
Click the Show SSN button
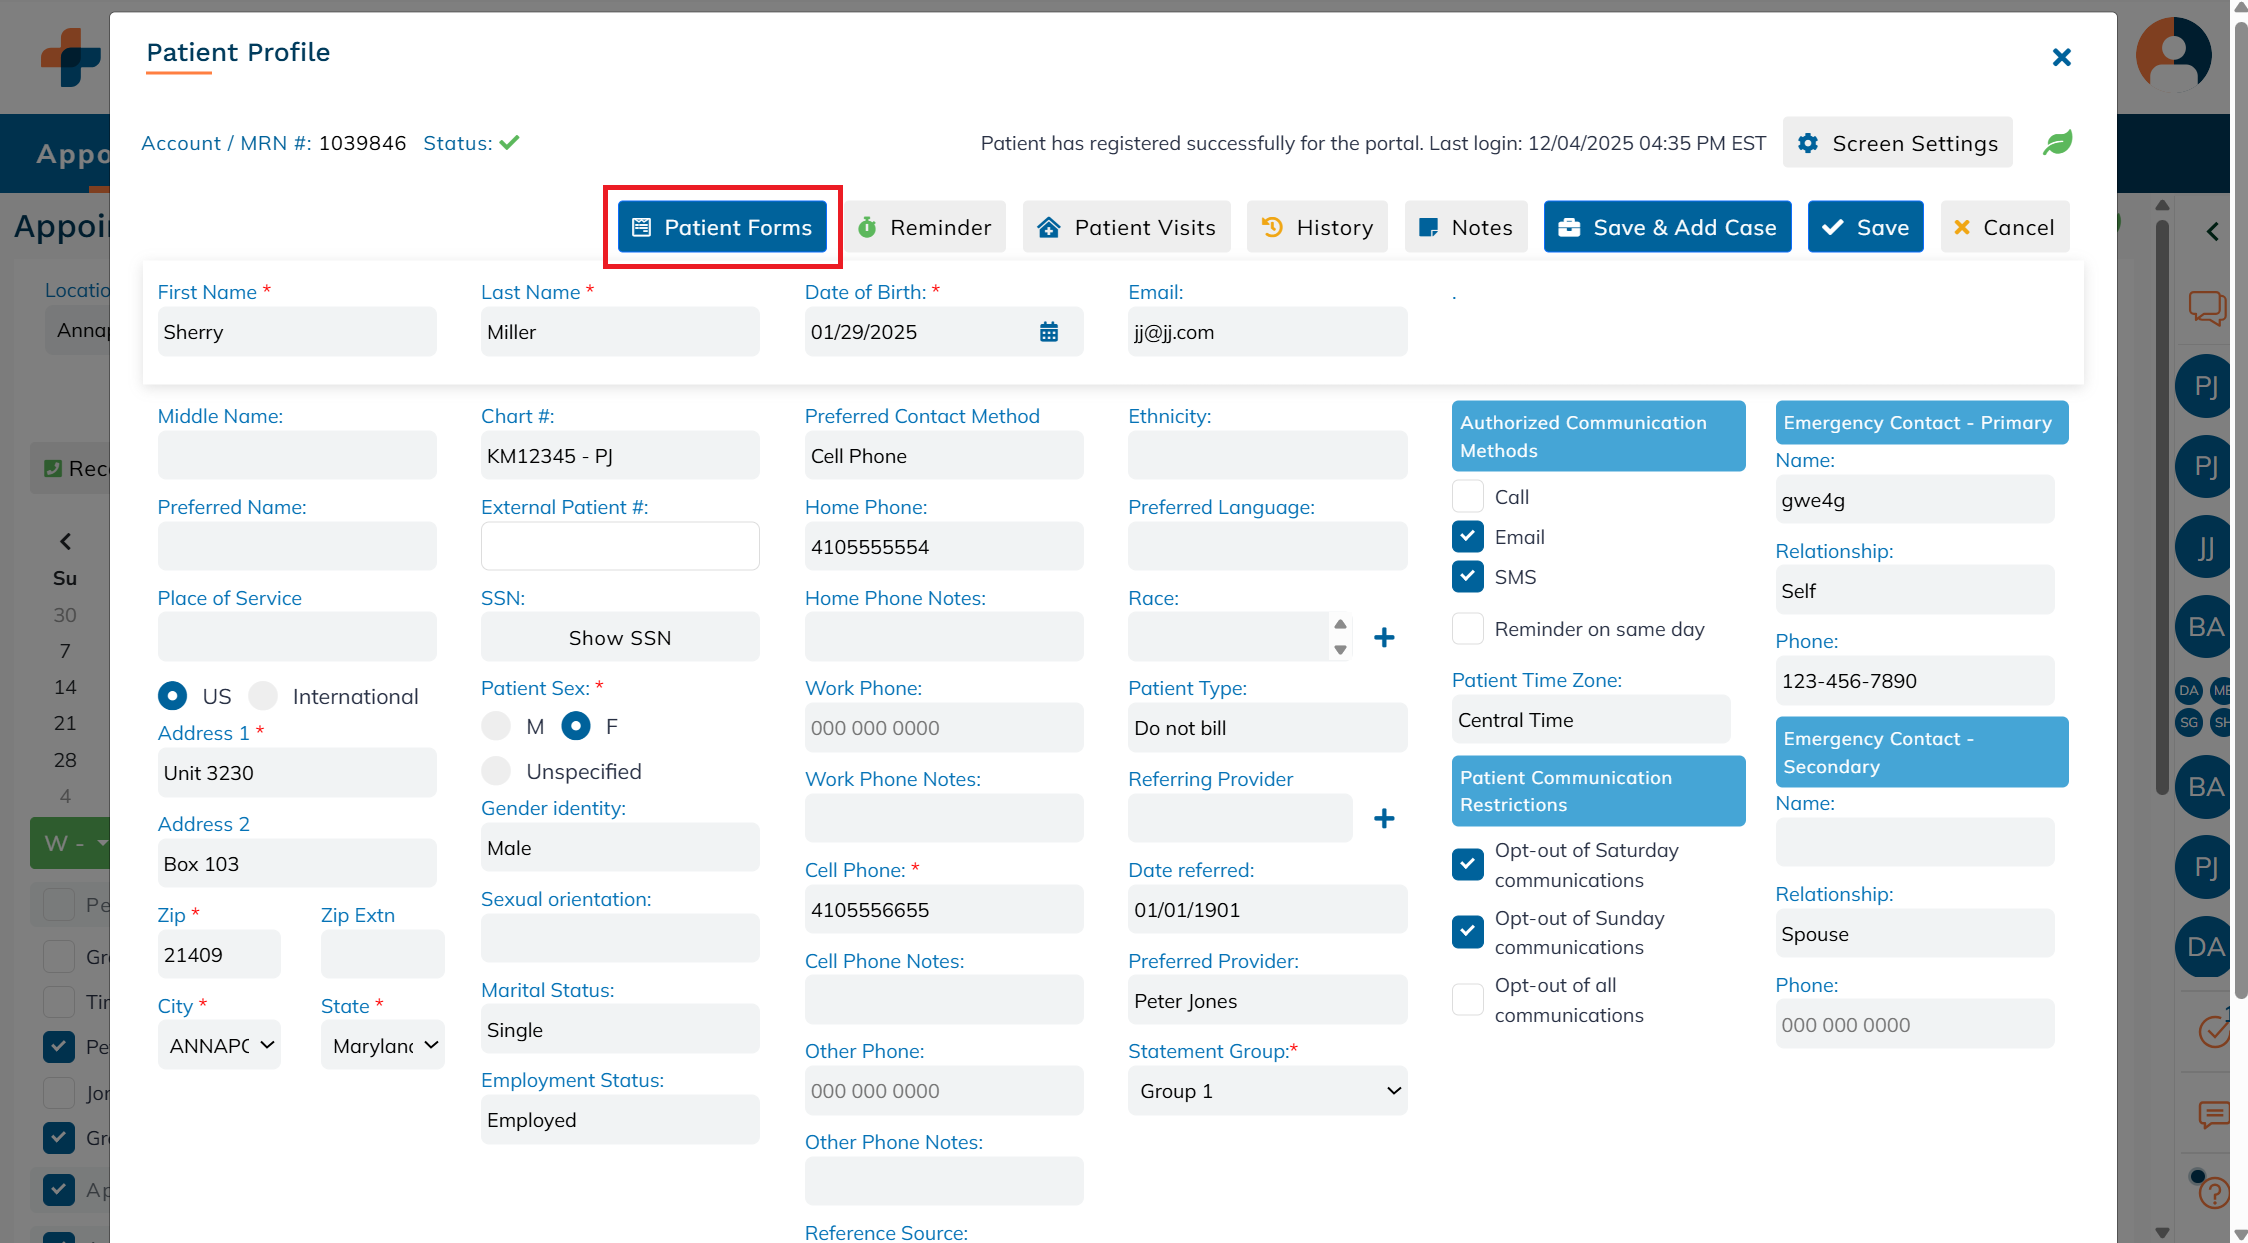coord(619,638)
